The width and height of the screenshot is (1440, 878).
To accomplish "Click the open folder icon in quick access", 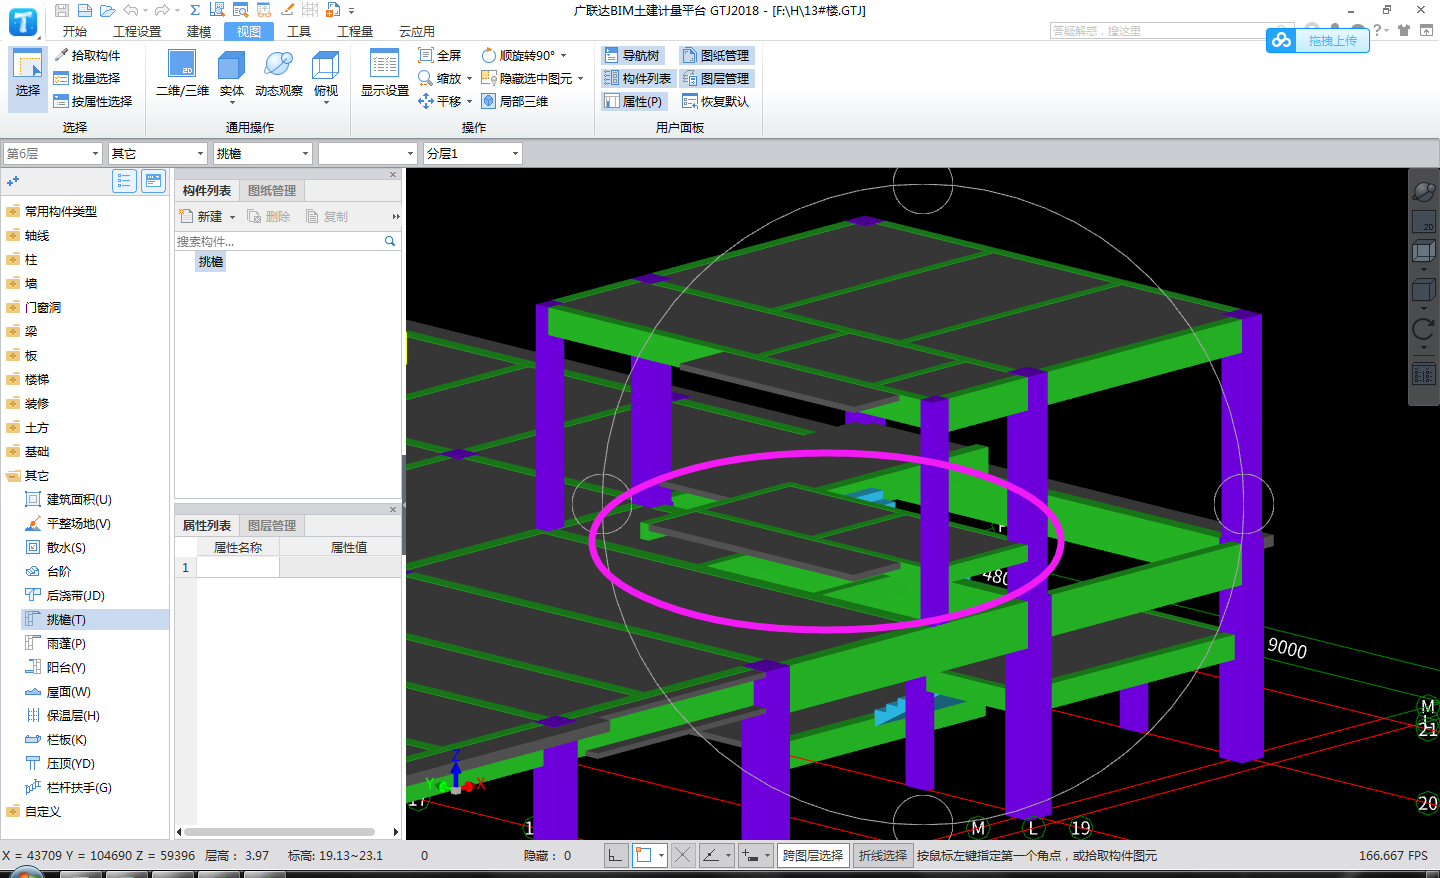I will click(107, 10).
